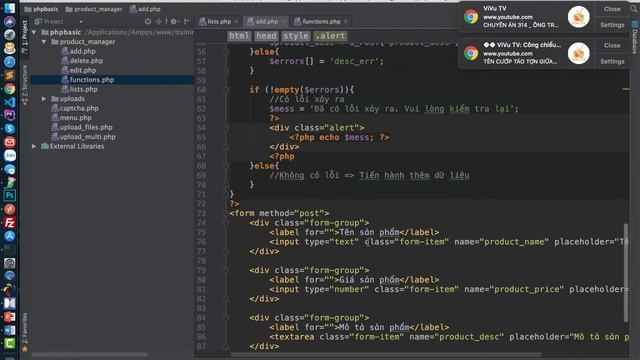The image size is (640, 360).
Task: Click product_manager breadcrumb in navigation bar
Action: [x=94, y=9]
